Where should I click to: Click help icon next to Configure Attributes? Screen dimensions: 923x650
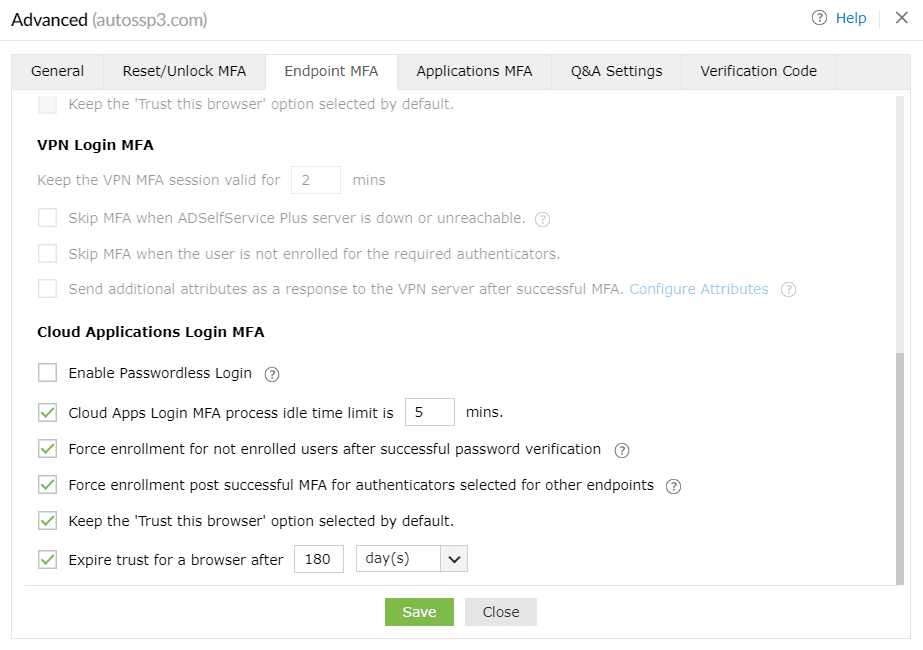[788, 290]
